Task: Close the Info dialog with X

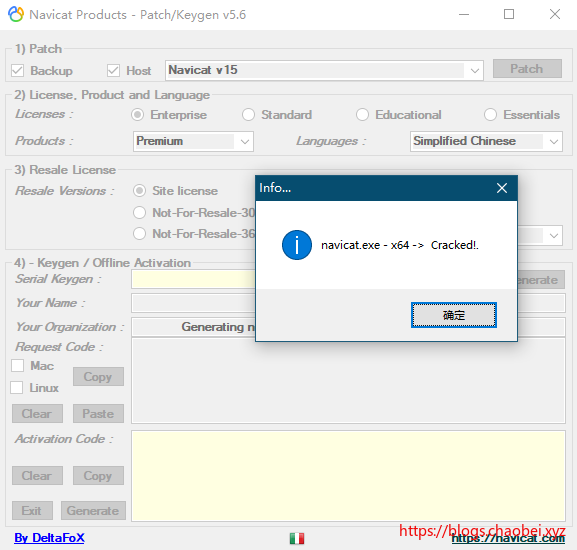Action: 502,188
